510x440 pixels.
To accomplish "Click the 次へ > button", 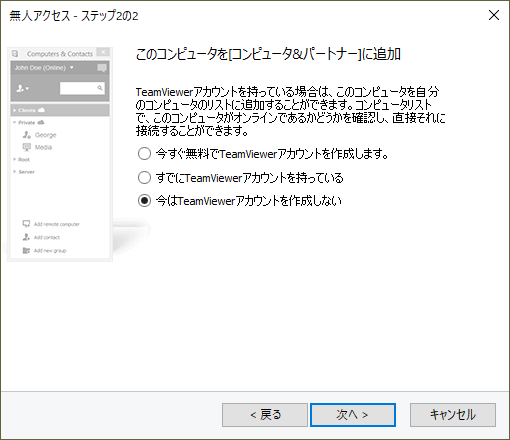I will coord(353,415).
